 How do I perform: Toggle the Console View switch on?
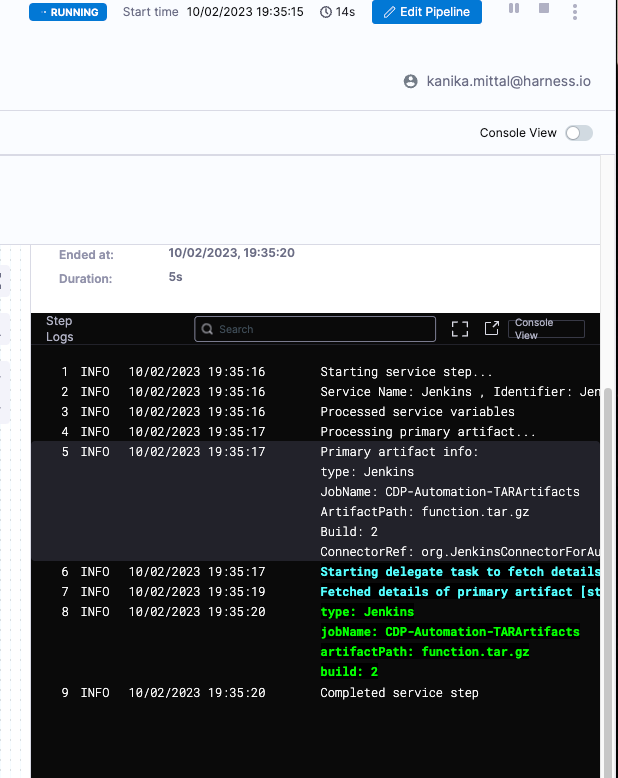coord(578,133)
